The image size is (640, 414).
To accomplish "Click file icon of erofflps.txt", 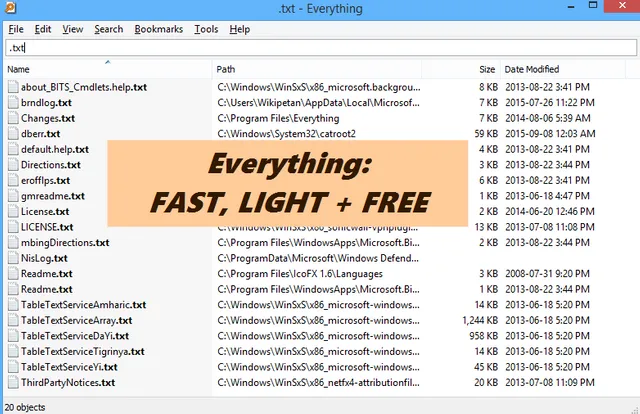I will pos(13,180).
